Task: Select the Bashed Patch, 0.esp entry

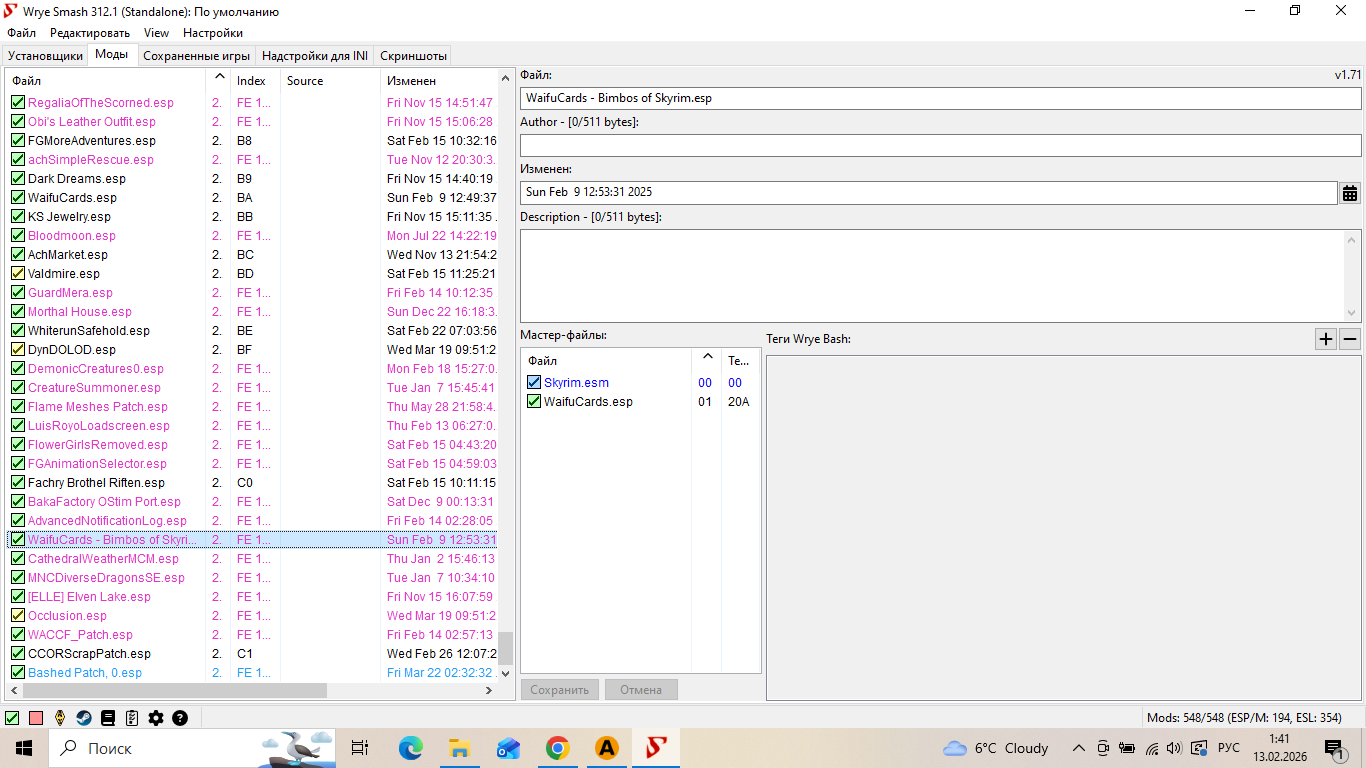Action: click(x=85, y=673)
